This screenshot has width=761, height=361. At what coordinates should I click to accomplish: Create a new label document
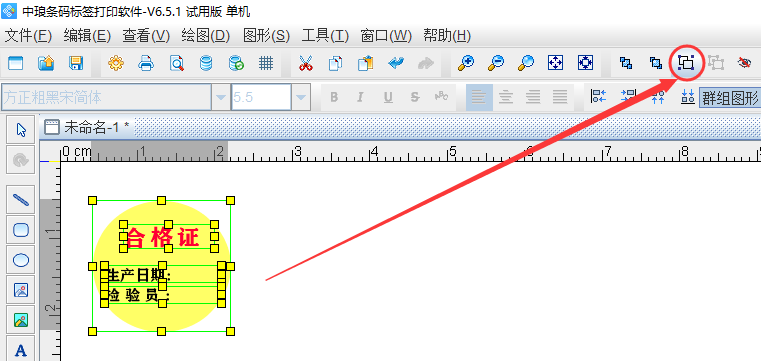coord(16,63)
